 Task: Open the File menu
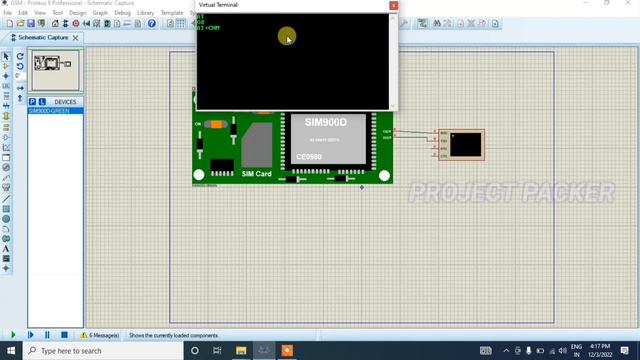[x=7, y=13]
